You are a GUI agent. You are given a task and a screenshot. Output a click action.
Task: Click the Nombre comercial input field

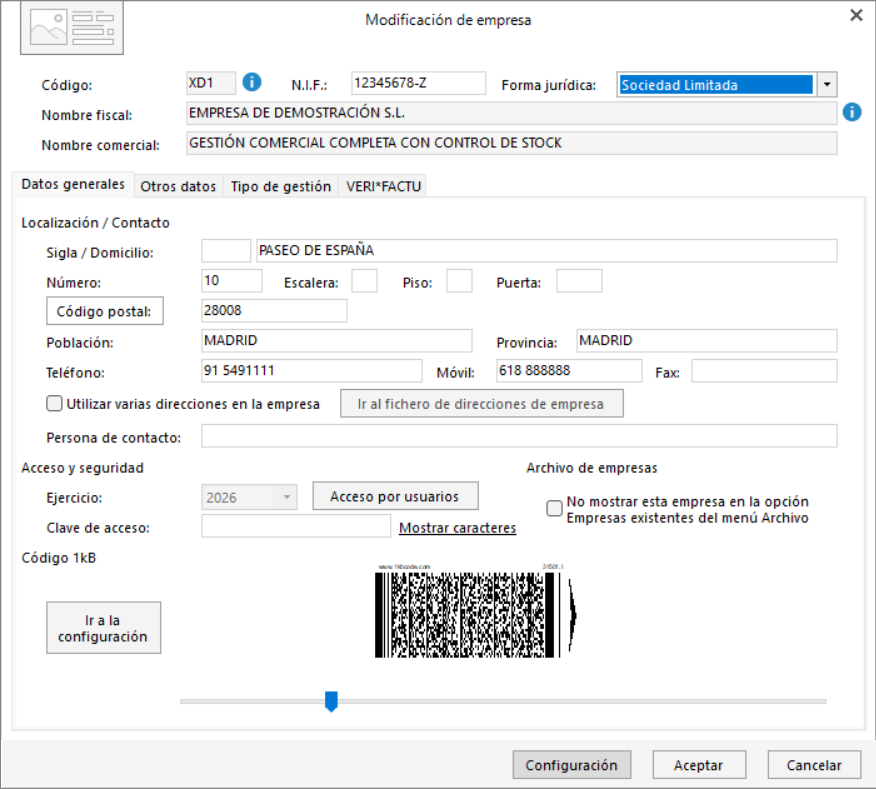(511, 143)
